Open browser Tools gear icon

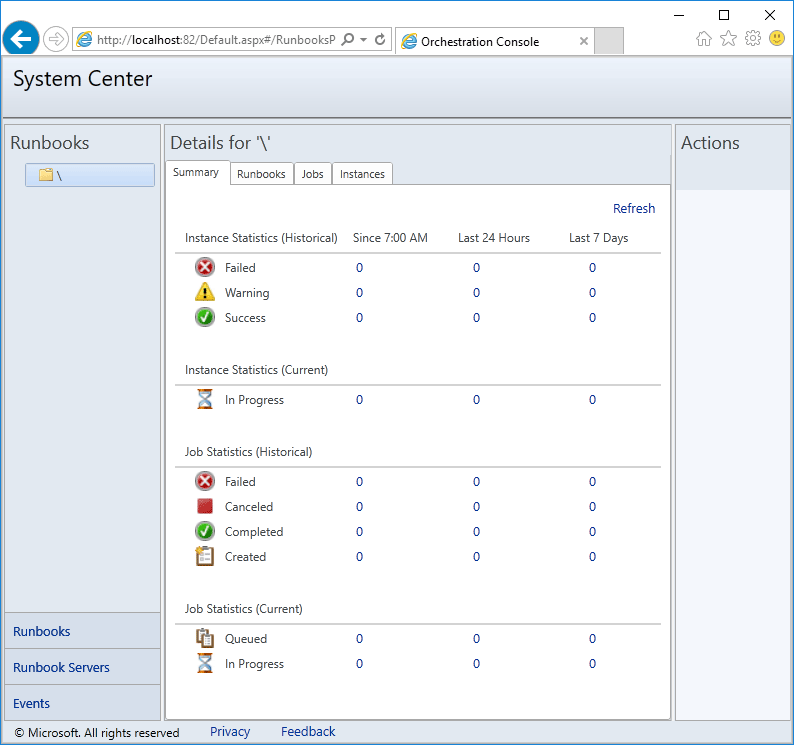coord(752,38)
